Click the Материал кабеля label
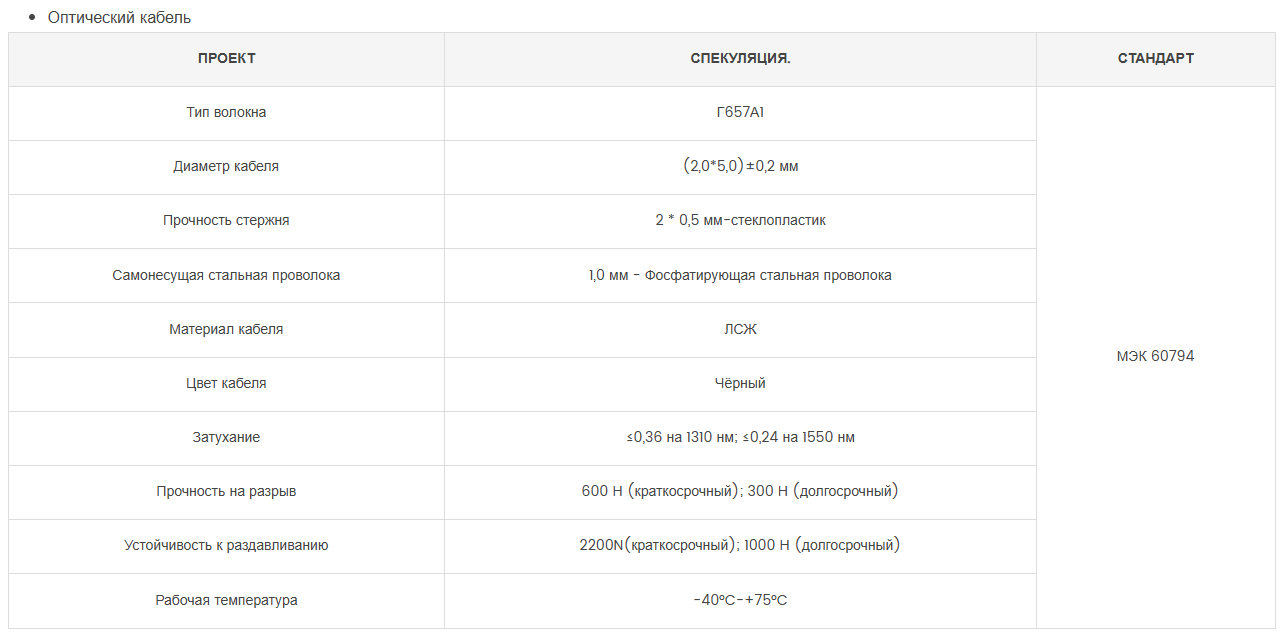 pyautogui.click(x=226, y=329)
